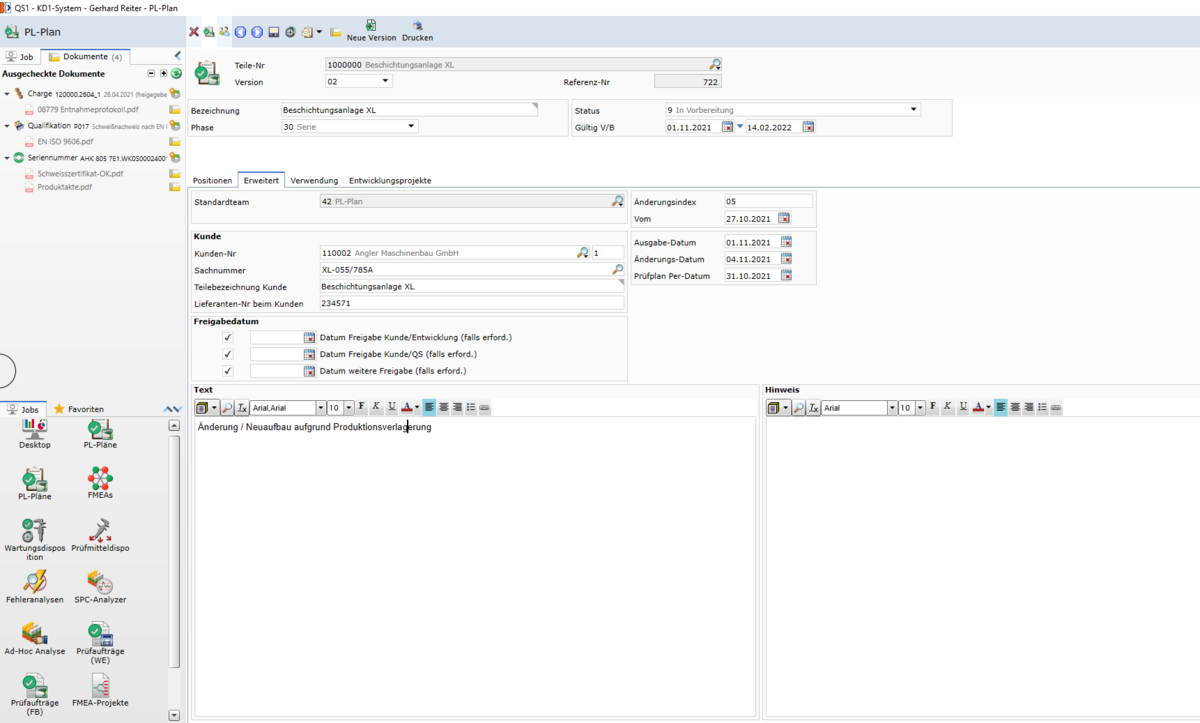Enable left alignment in Hinweis editor toolbar
Screen dimensions: 1200x723
click(x=1001, y=407)
